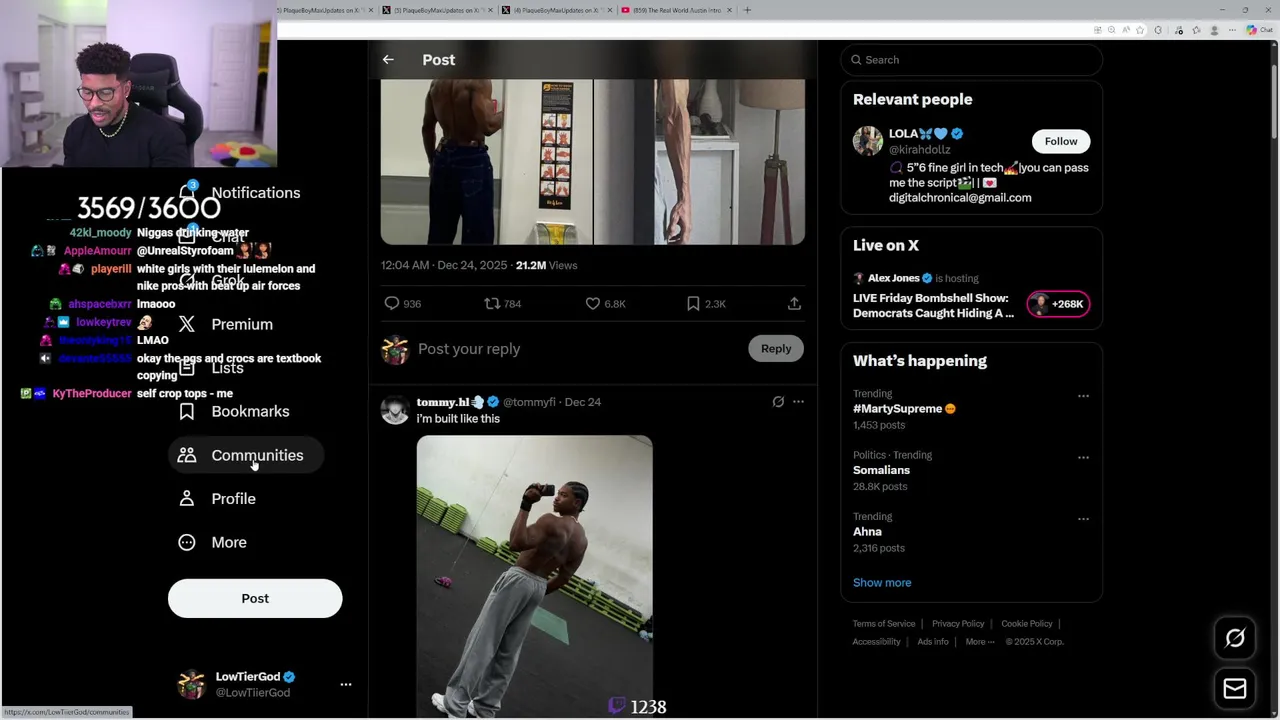The height and width of the screenshot is (720, 1280).
Task: Open the replies comment icon with 936
Action: [x=403, y=304]
